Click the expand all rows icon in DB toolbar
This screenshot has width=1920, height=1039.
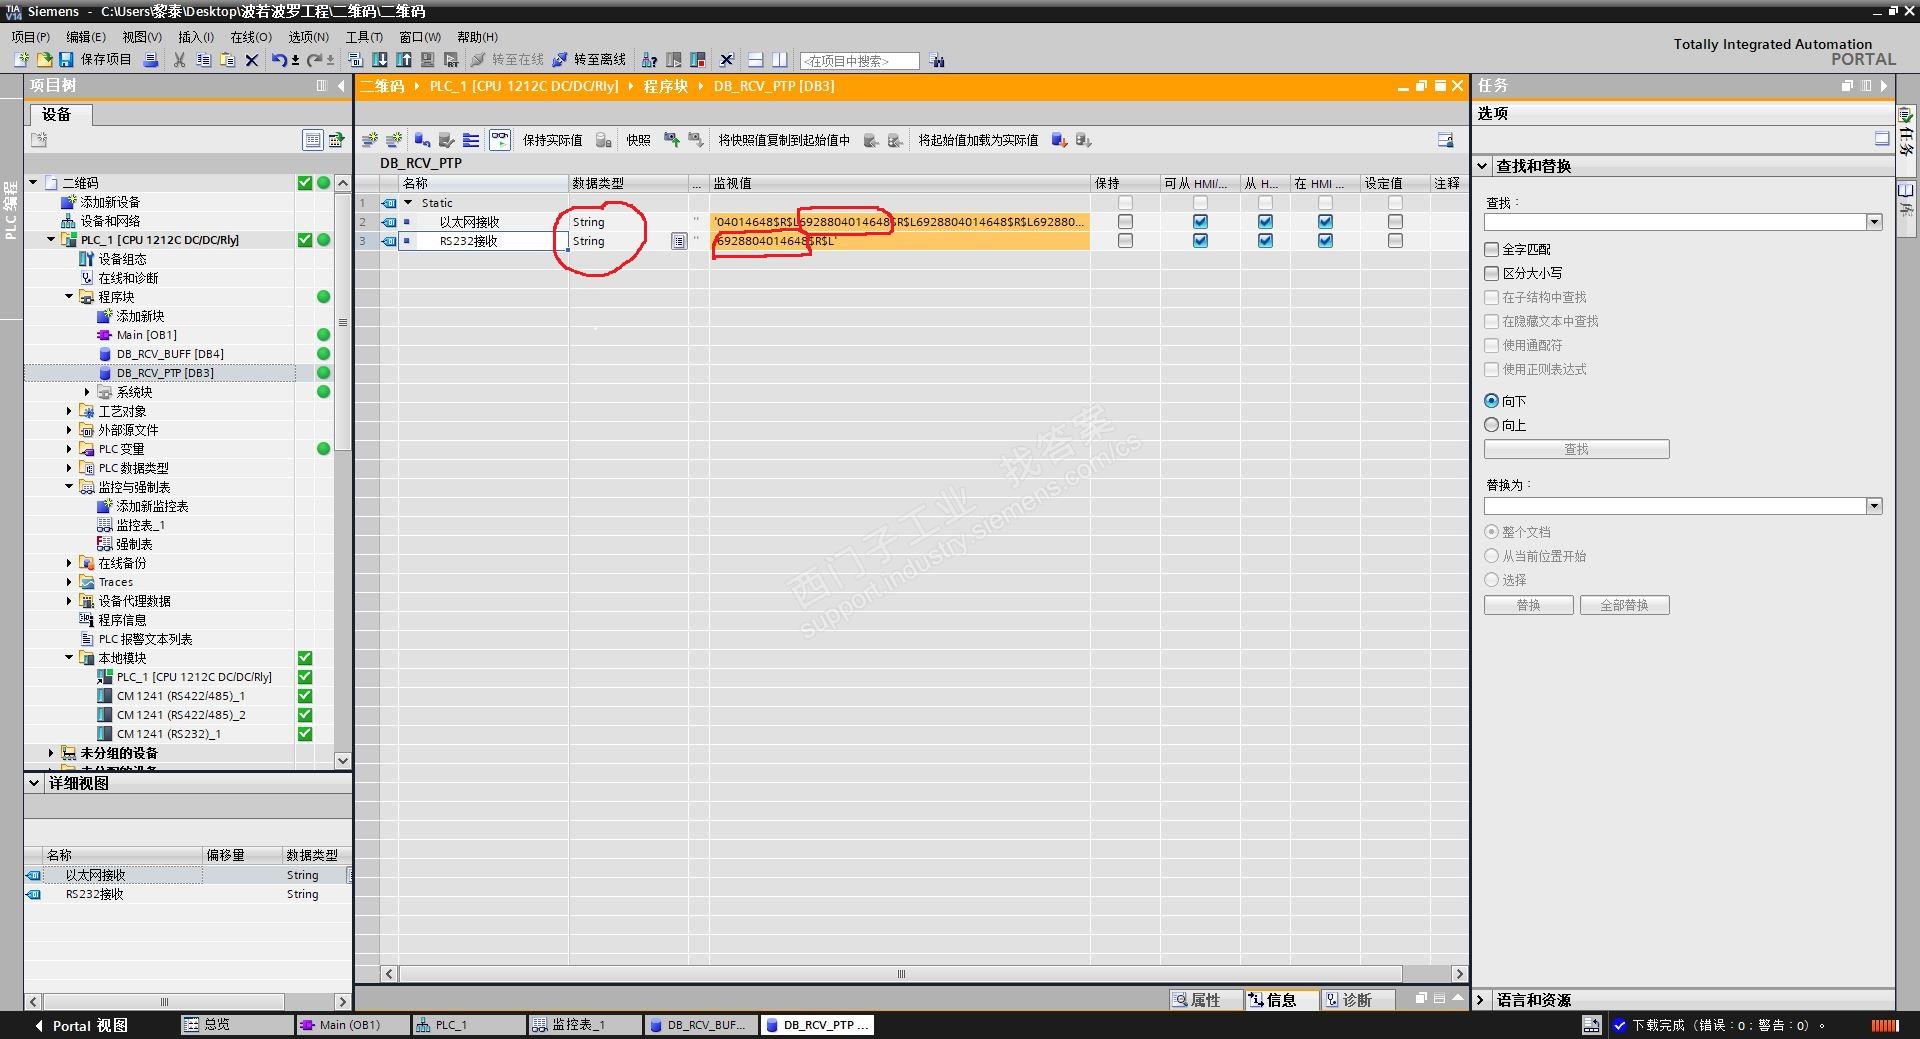[471, 140]
